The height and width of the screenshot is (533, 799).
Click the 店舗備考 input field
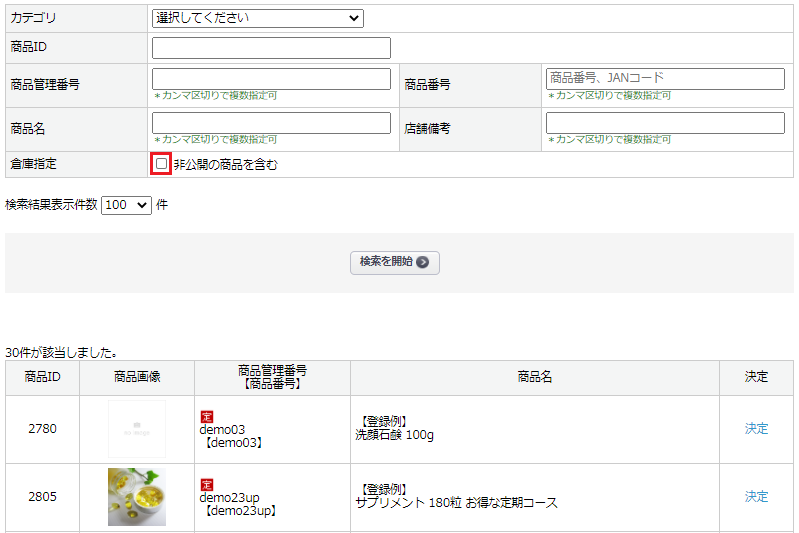click(x=665, y=123)
